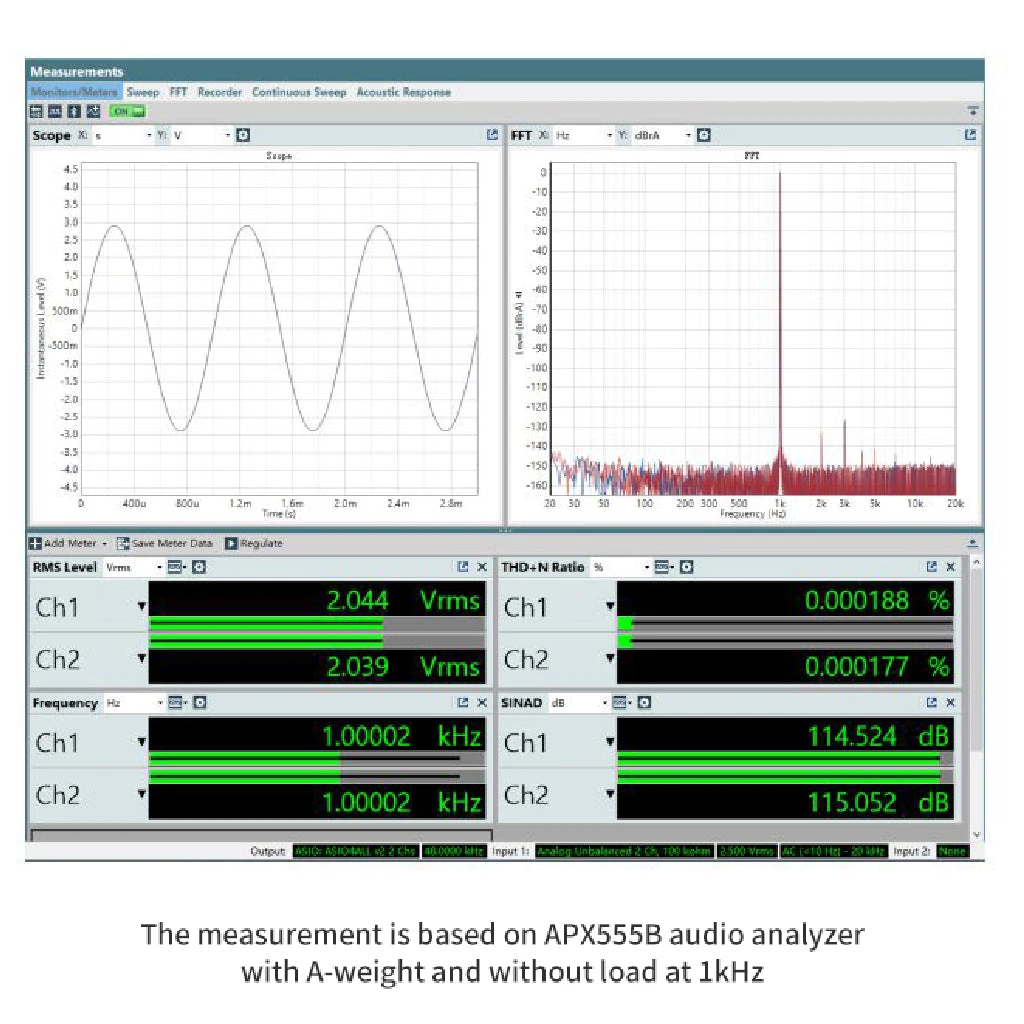
Task: Open the Acoustic Response tab
Action: [x=403, y=92]
